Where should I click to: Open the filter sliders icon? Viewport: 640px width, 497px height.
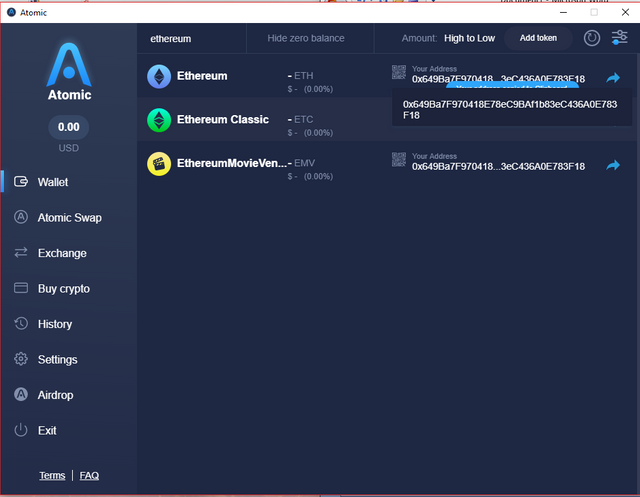[619, 38]
